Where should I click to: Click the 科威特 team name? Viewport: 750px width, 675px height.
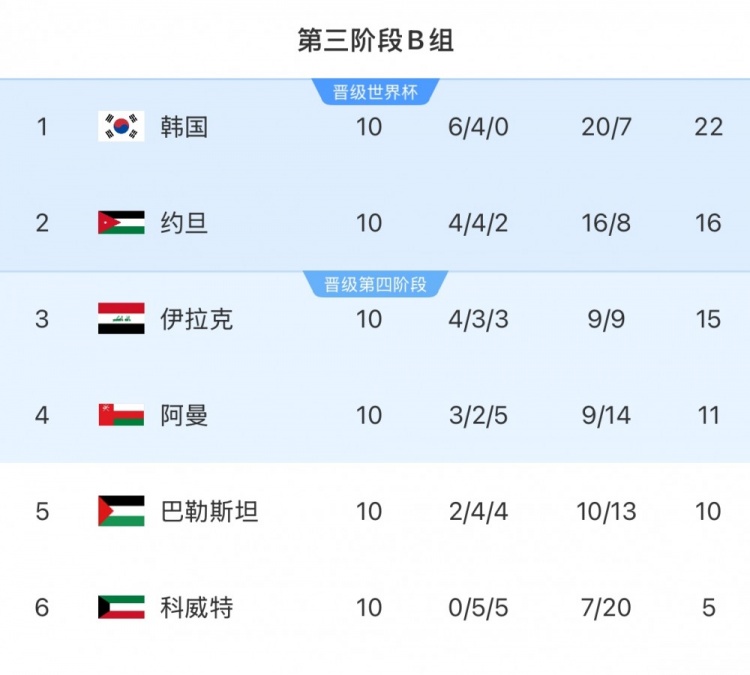pyautogui.click(x=197, y=607)
